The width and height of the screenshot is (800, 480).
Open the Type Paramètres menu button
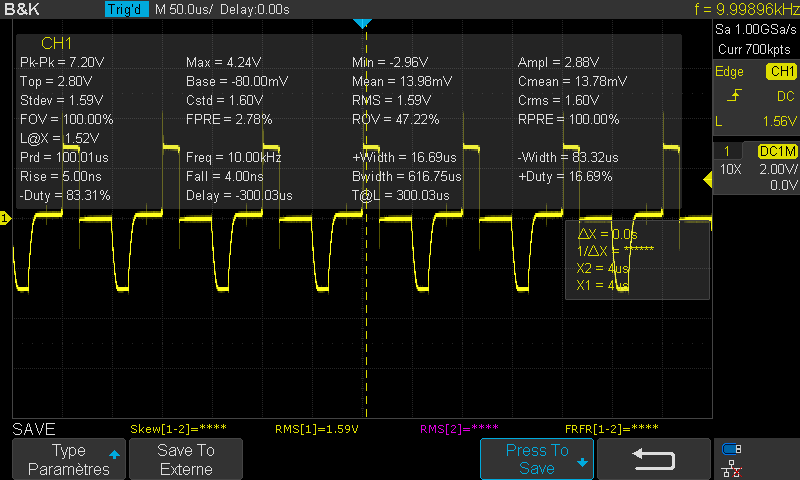69,459
